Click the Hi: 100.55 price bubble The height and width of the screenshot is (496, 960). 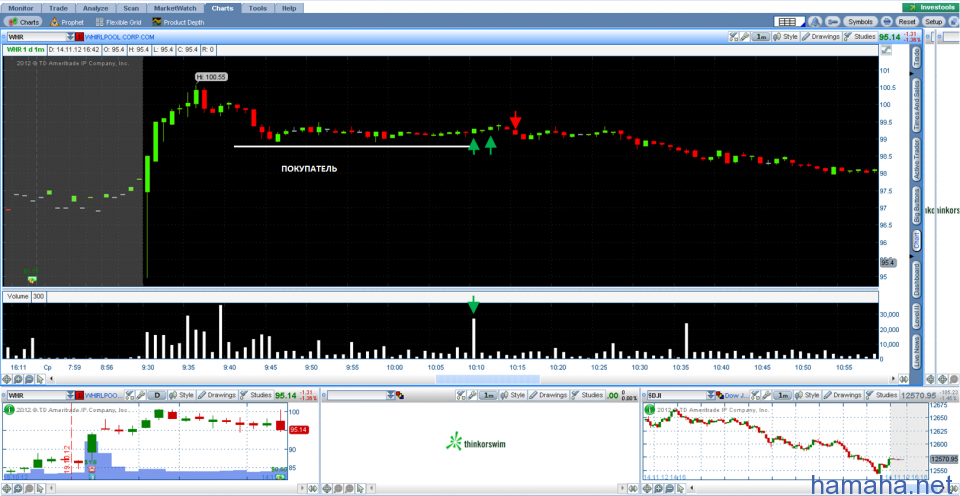point(211,77)
